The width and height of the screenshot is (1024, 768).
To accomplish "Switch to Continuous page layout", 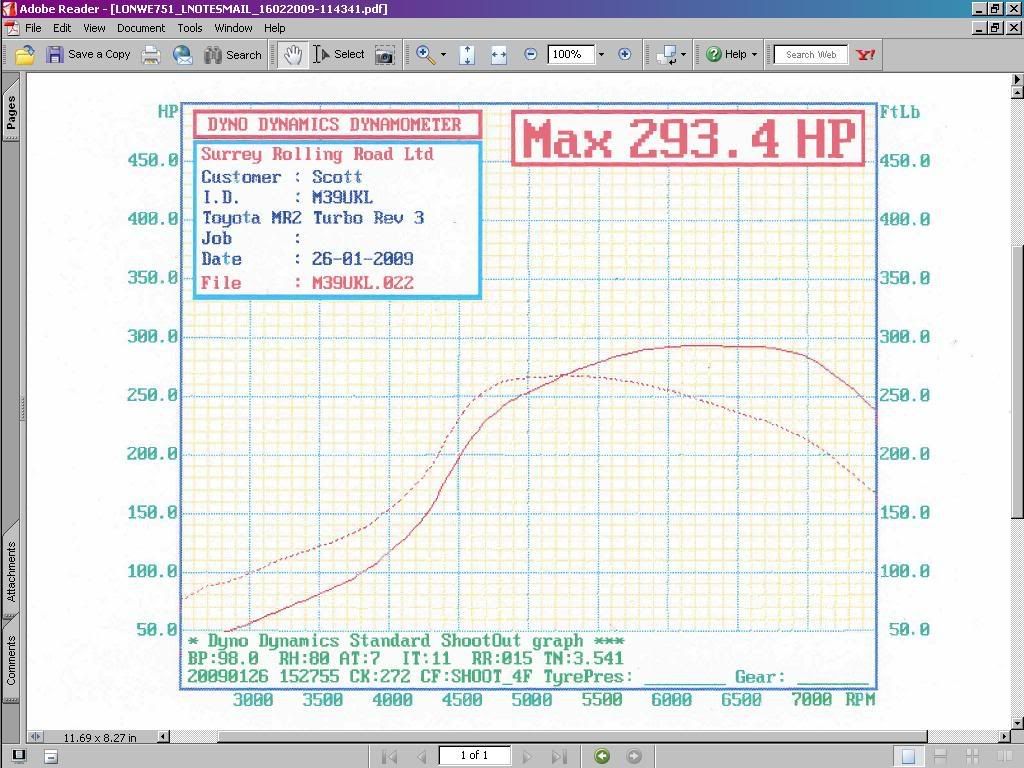I will 940,756.
